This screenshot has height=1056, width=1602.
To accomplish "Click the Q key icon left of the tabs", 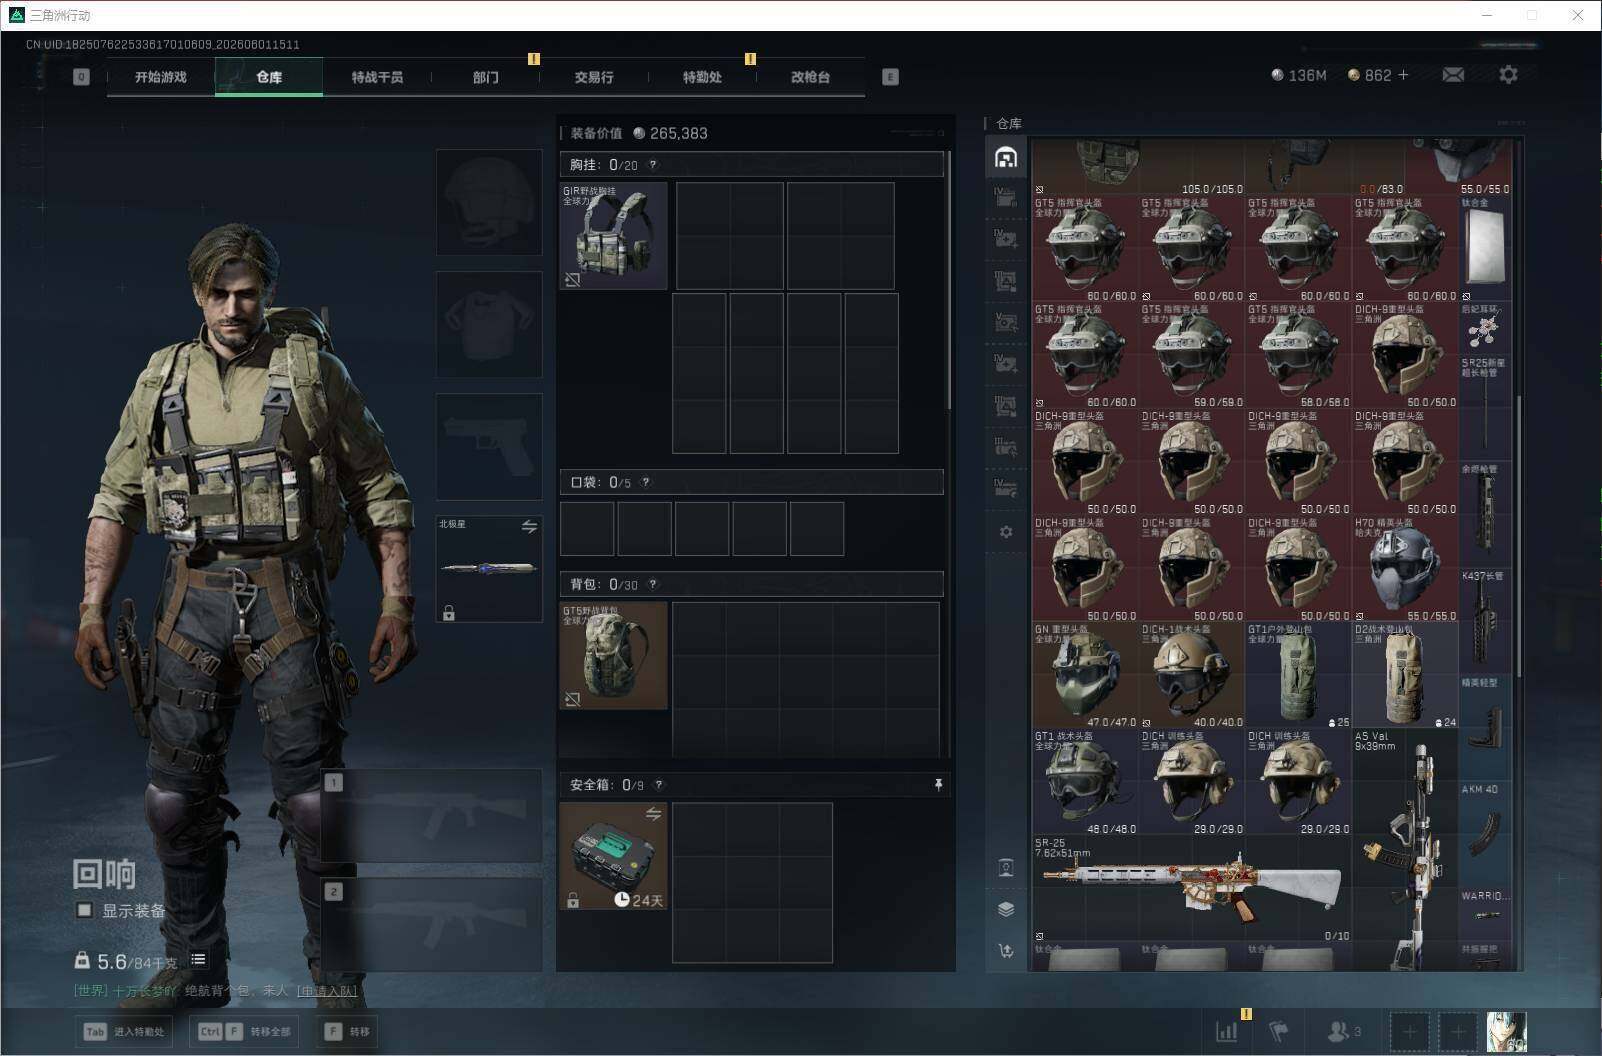I will pos(81,77).
